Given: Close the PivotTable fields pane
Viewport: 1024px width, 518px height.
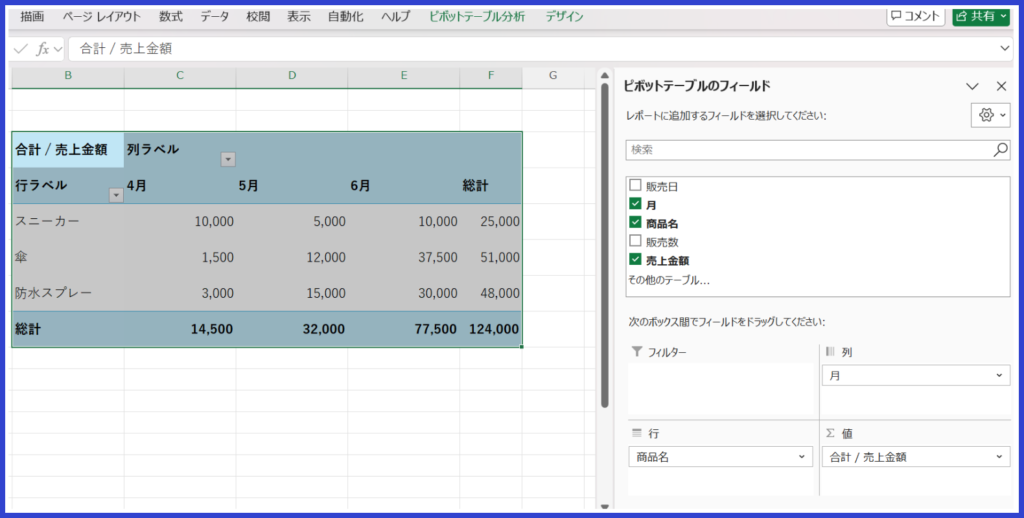Looking at the screenshot, I should click(x=1001, y=87).
